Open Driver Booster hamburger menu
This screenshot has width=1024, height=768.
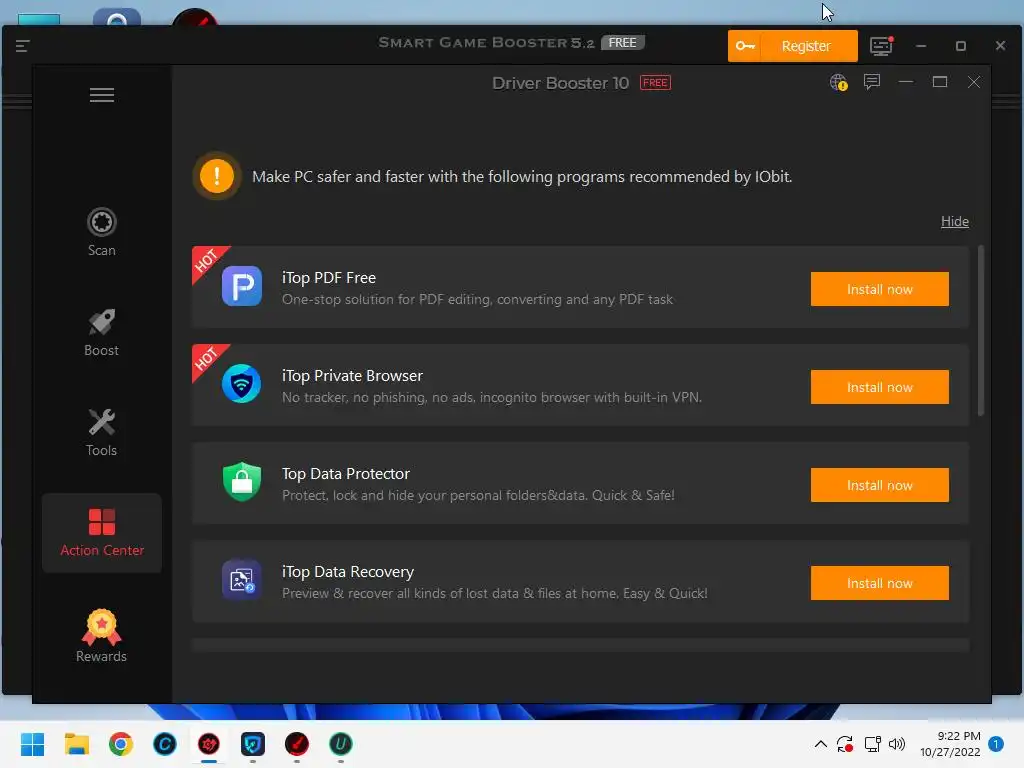[102, 95]
